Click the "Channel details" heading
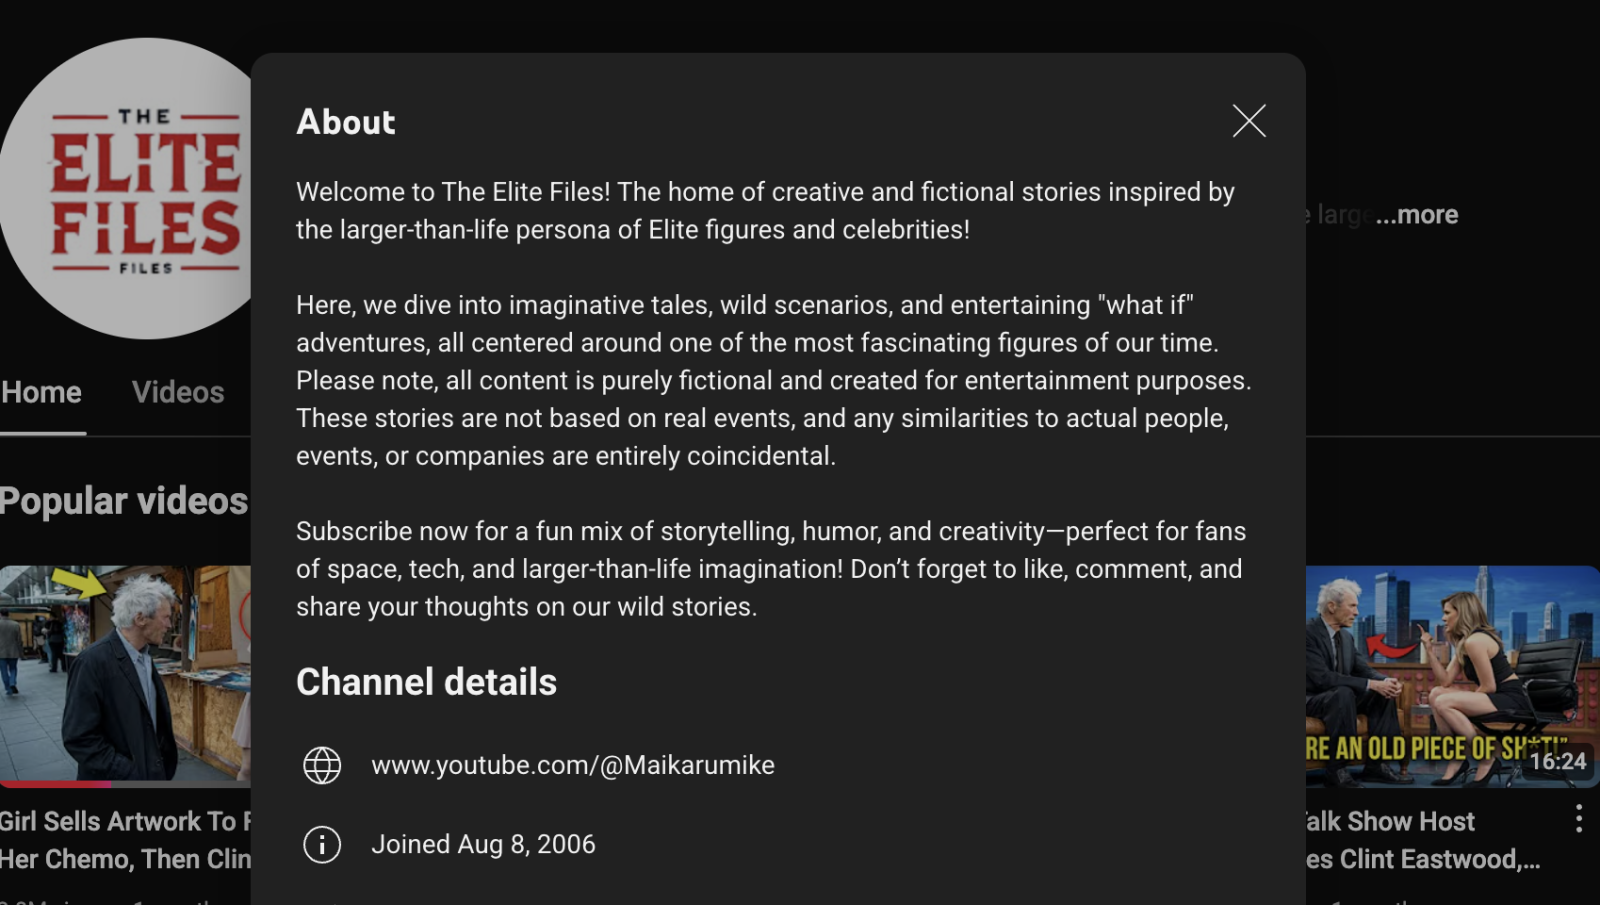Screen dimensions: 1600x905 pyautogui.click(x=426, y=682)
